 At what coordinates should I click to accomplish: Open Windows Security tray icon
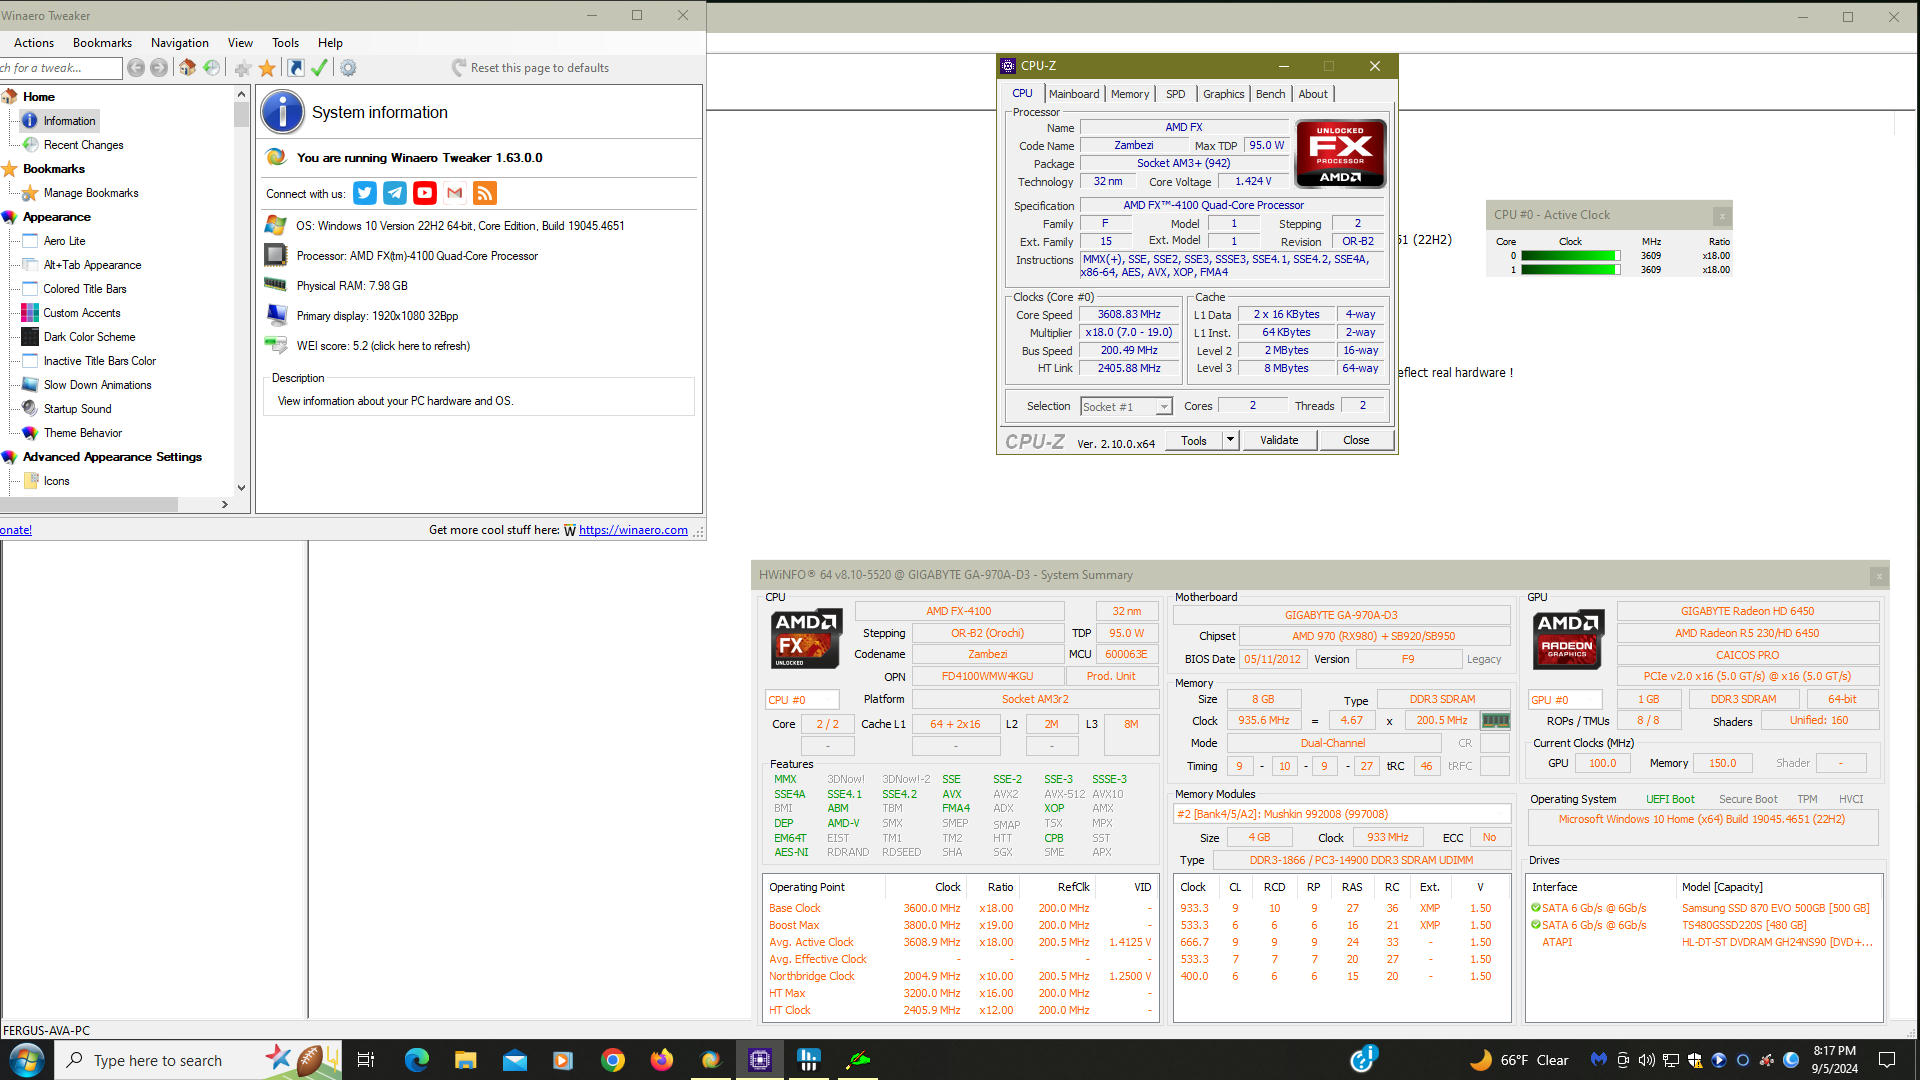[x=1694, y=1060]
